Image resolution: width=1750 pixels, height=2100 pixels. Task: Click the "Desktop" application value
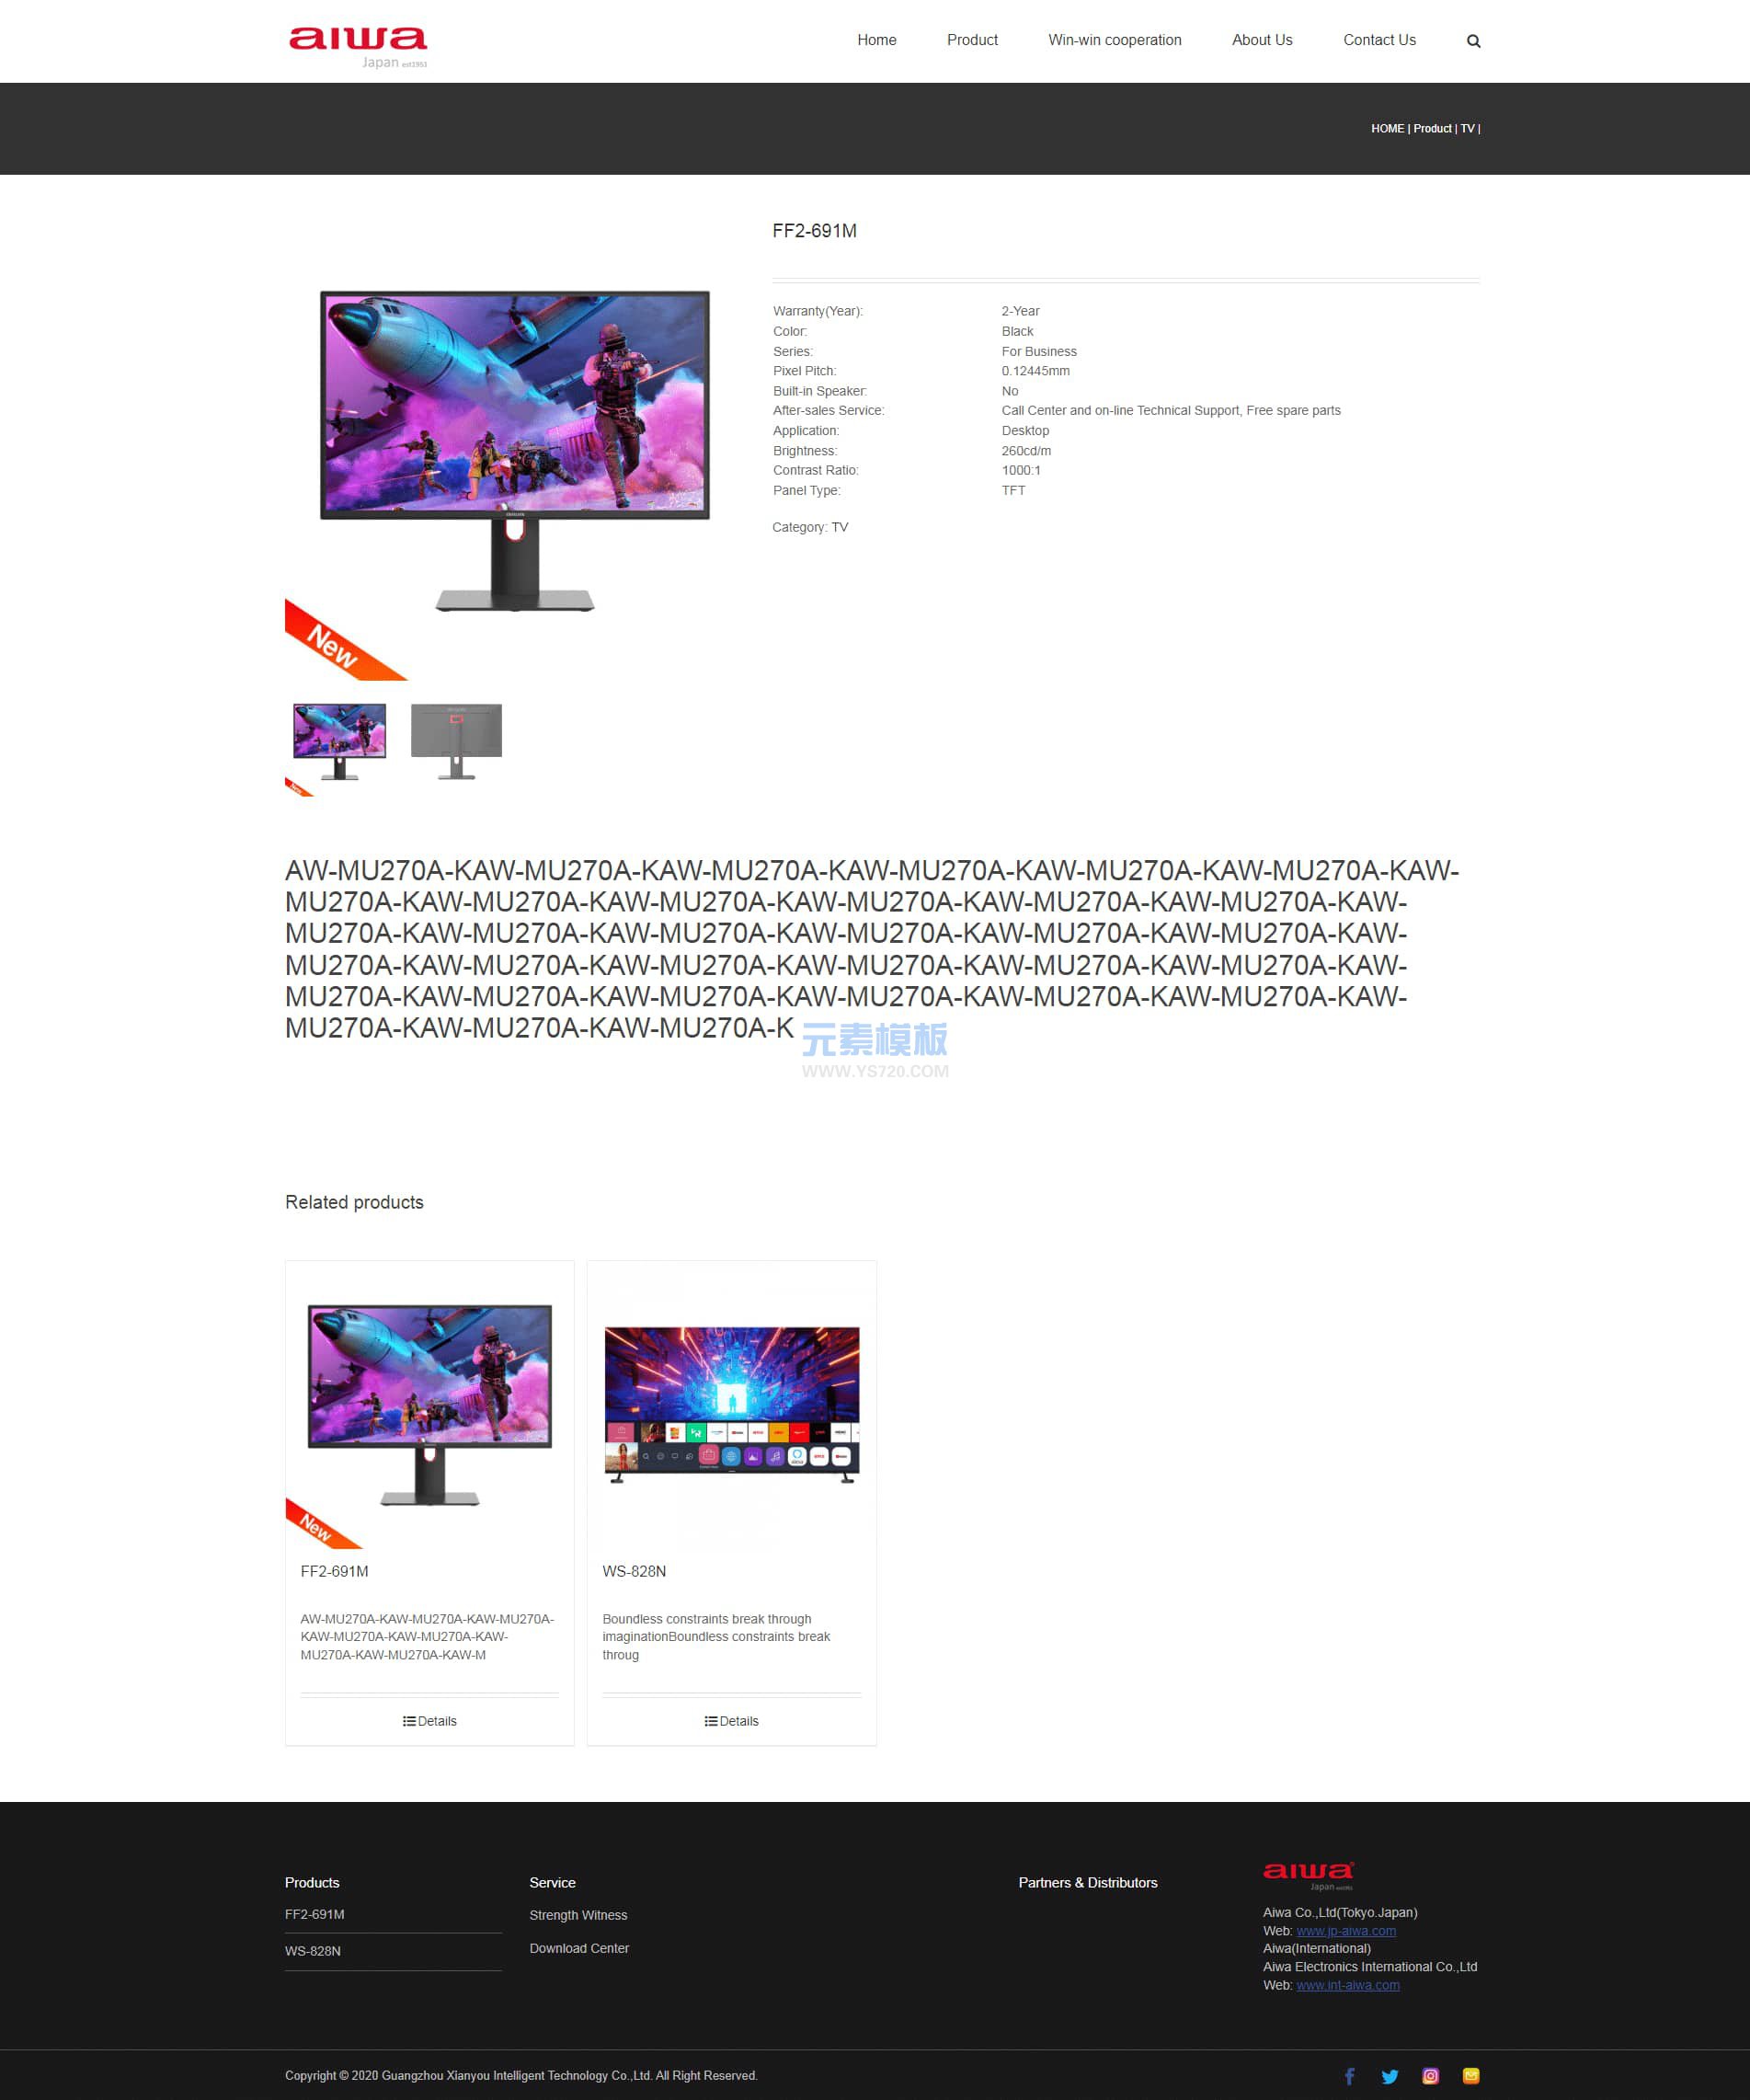click(x=1025, y=431)
